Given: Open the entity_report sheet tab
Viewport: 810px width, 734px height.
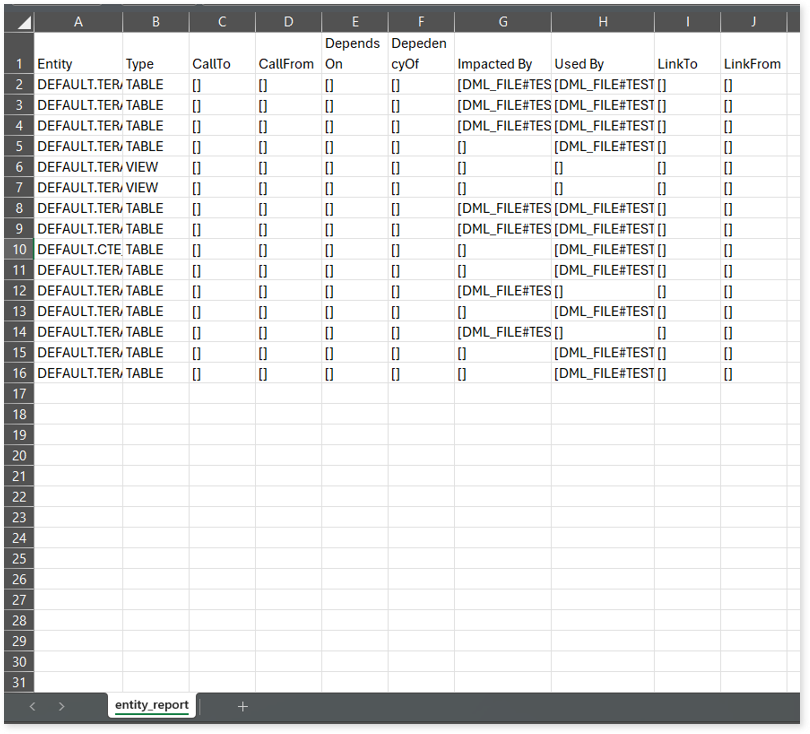Looking at the screenshot, I should 152,705.
